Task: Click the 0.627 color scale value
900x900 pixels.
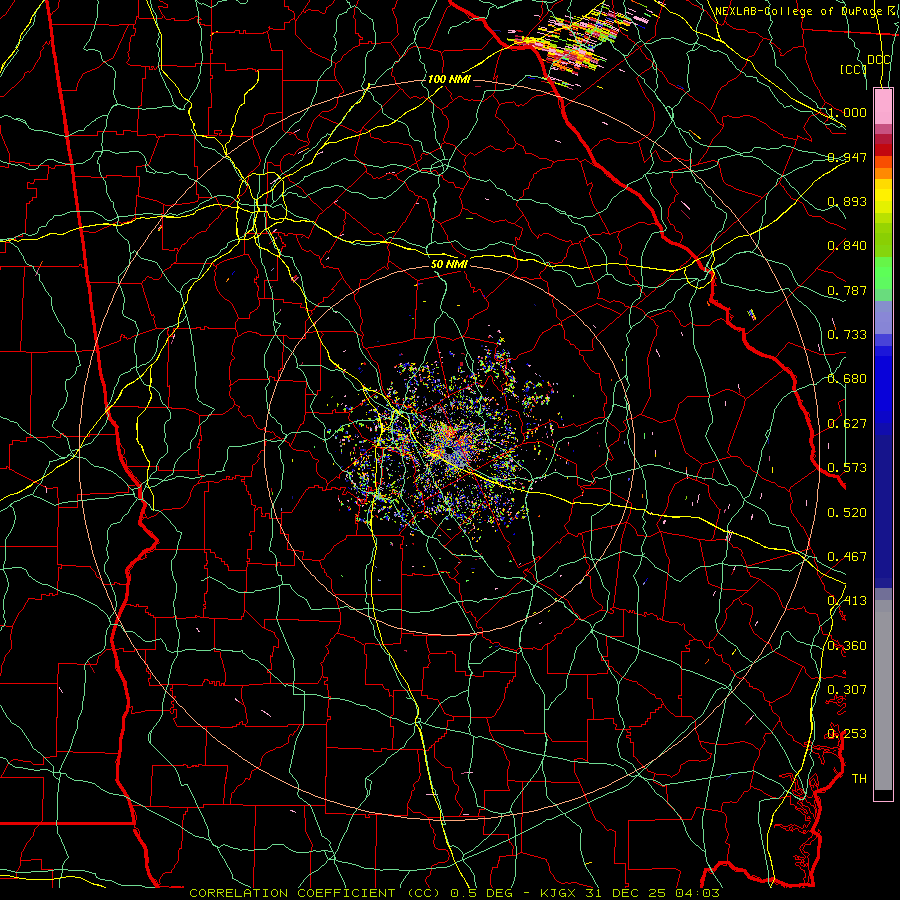Action: coord(847,423)
